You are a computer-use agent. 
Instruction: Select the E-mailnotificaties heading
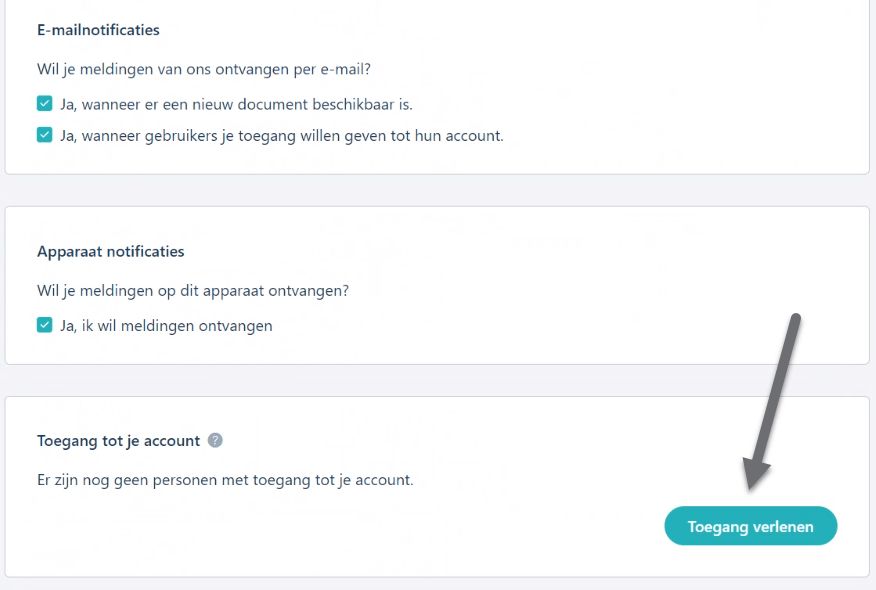(x=98, y=30)
